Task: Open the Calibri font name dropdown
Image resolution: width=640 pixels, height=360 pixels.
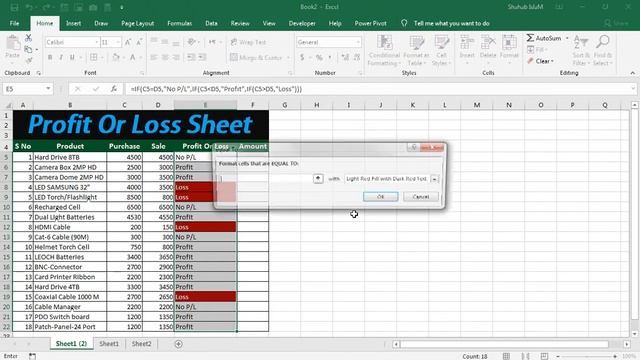Action: (x=97, y=42)
